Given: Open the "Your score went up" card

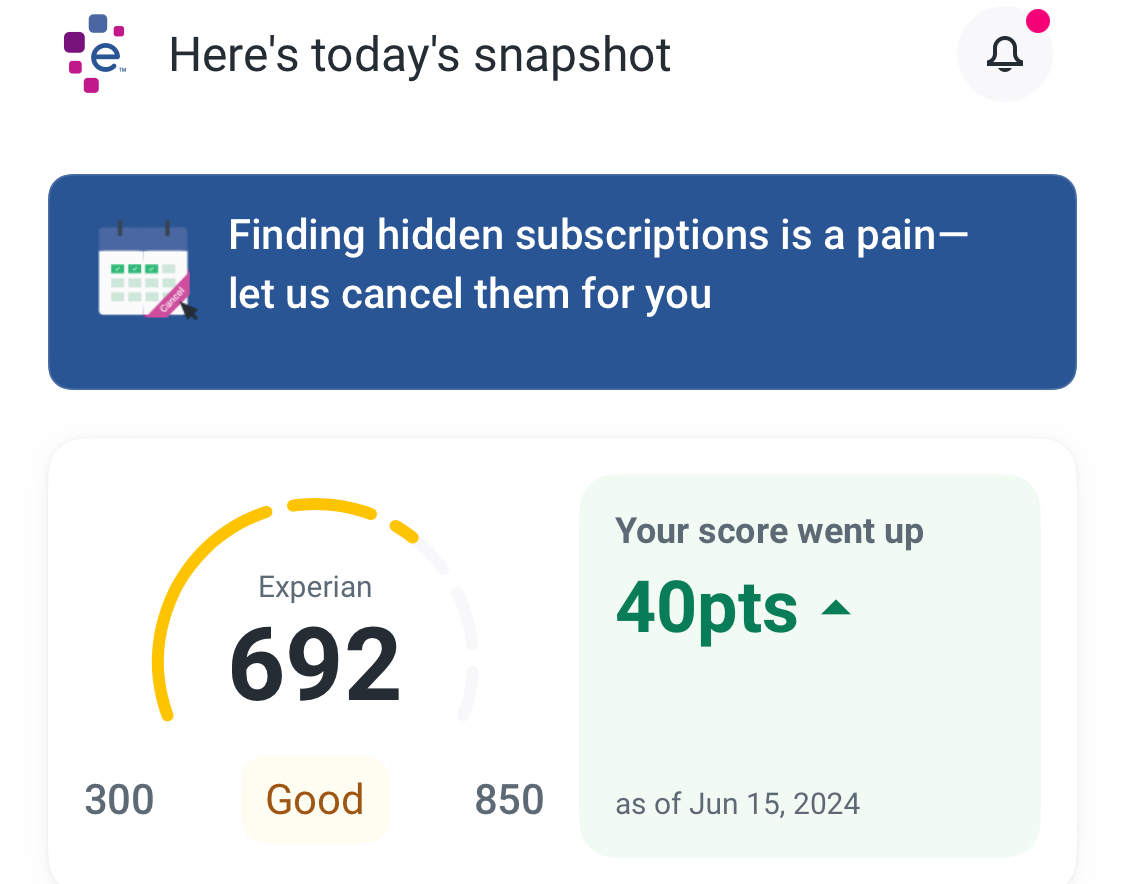Looking at the screenshot, I should [769, 531].
